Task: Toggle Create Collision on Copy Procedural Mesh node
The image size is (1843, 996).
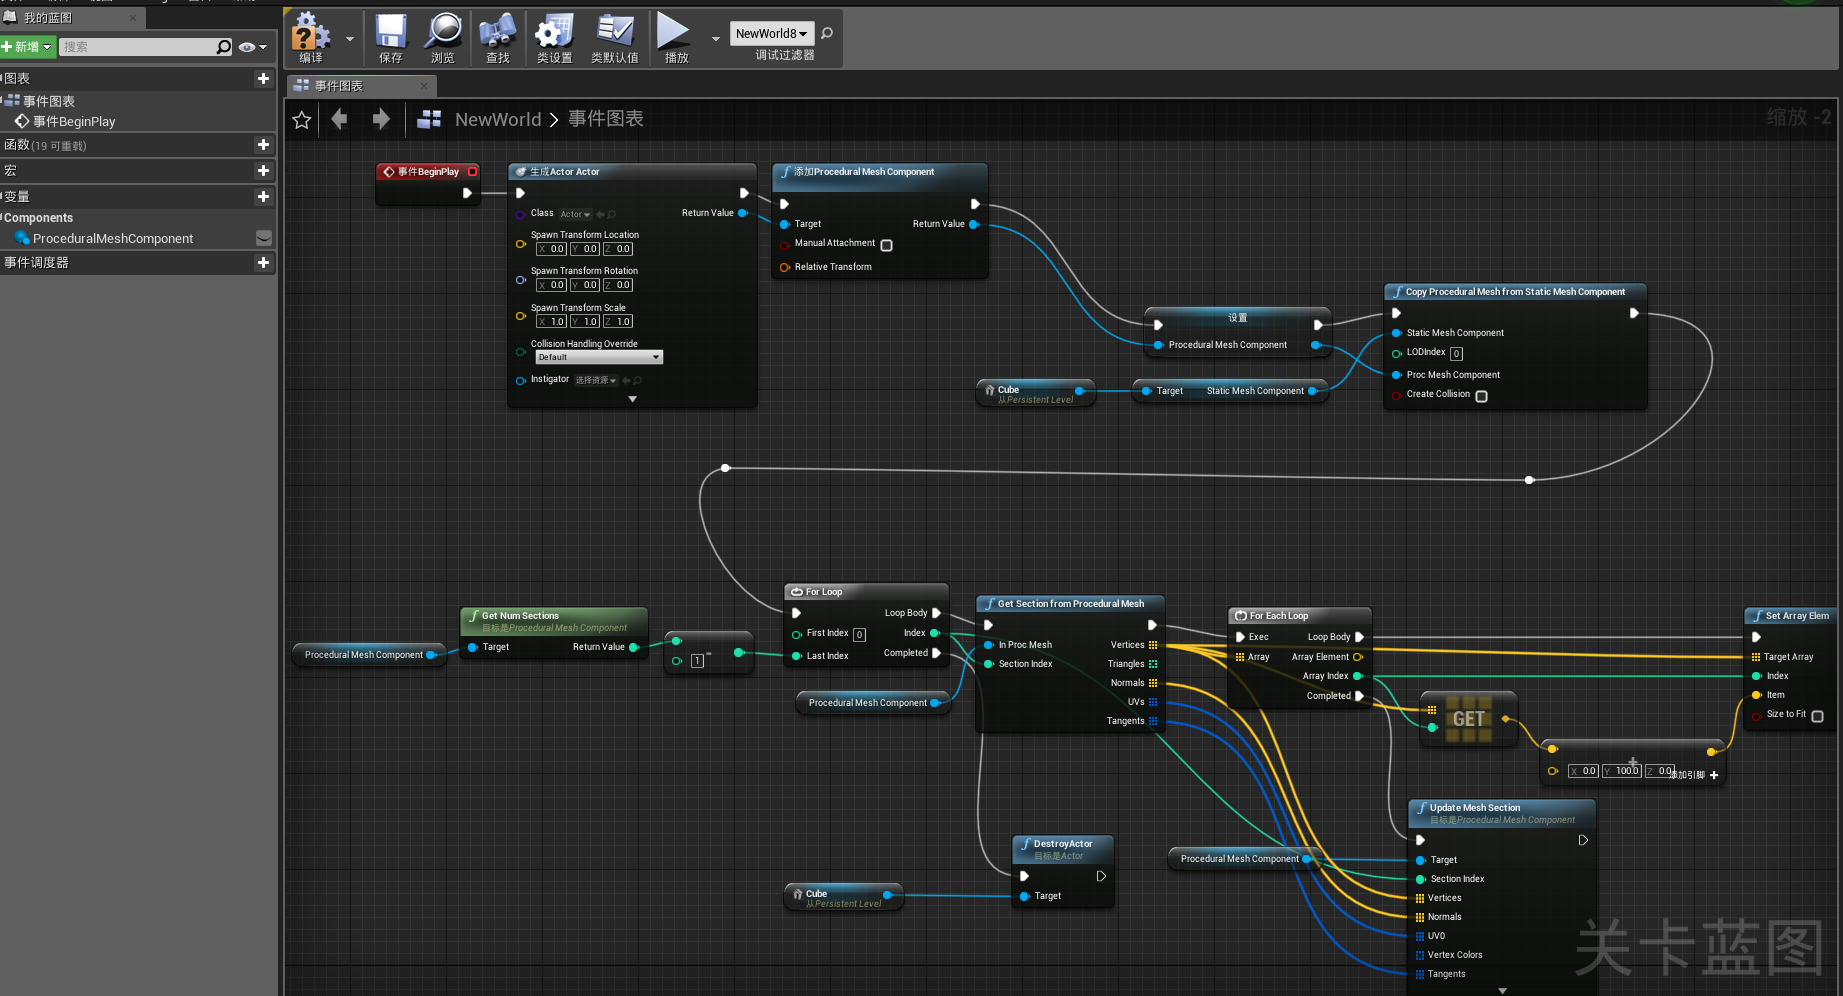Action: [x=1481, y=396]
